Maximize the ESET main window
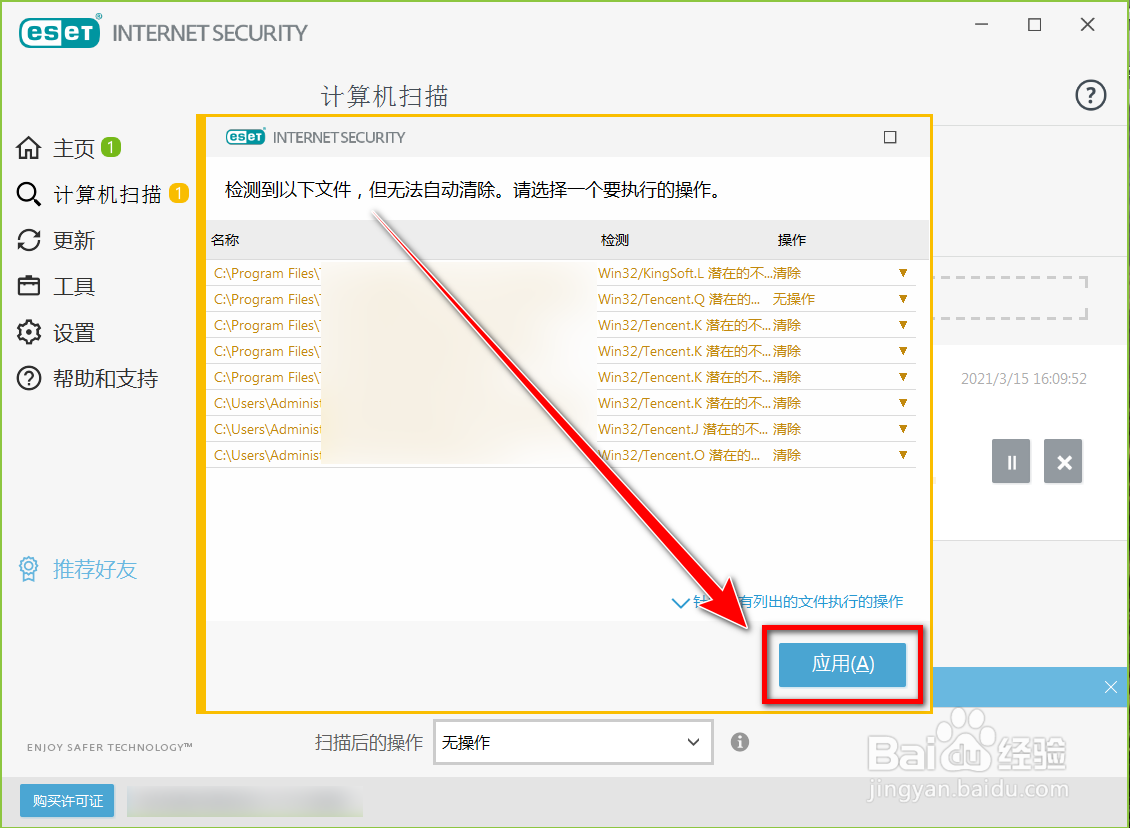 tap(1034, 25)
